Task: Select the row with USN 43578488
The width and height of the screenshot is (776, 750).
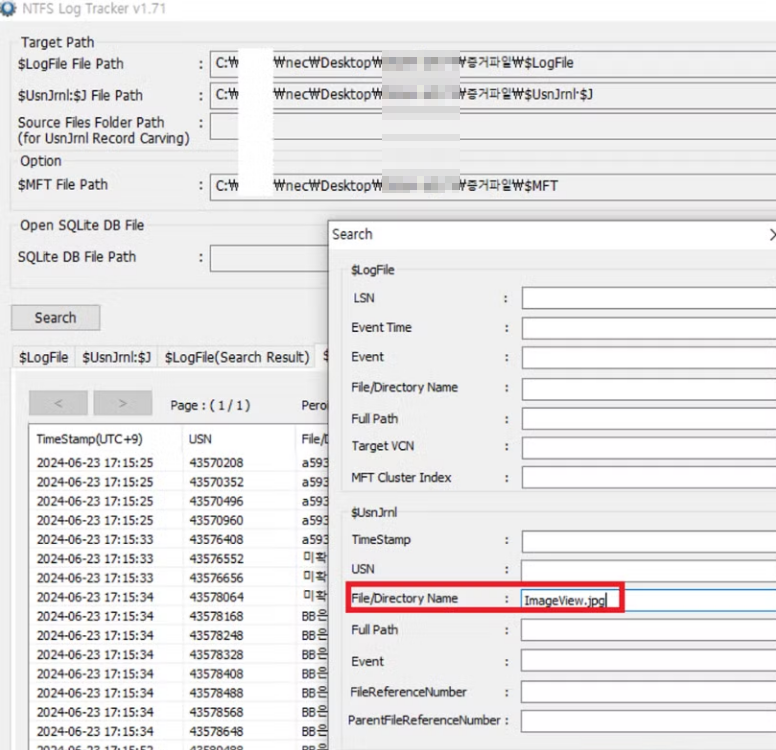Action: point(179,693)
